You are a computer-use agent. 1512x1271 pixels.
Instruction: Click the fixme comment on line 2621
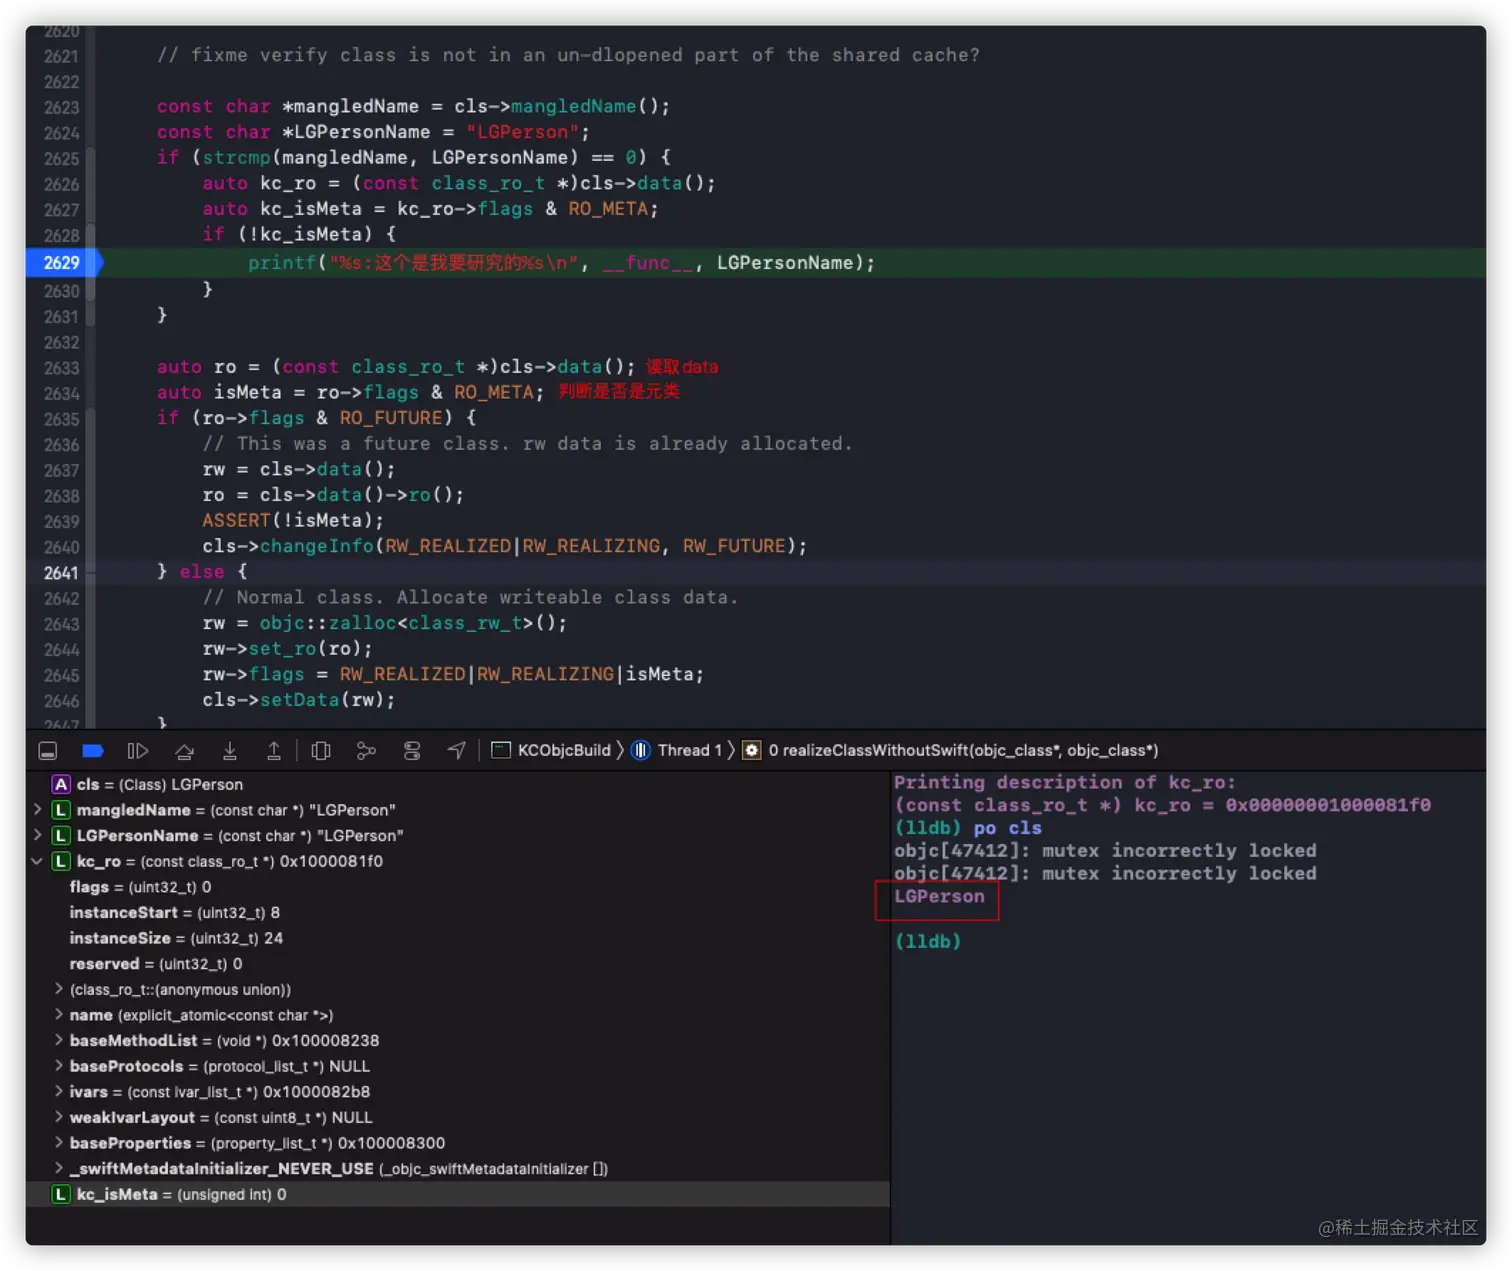[x=568, y=55]
